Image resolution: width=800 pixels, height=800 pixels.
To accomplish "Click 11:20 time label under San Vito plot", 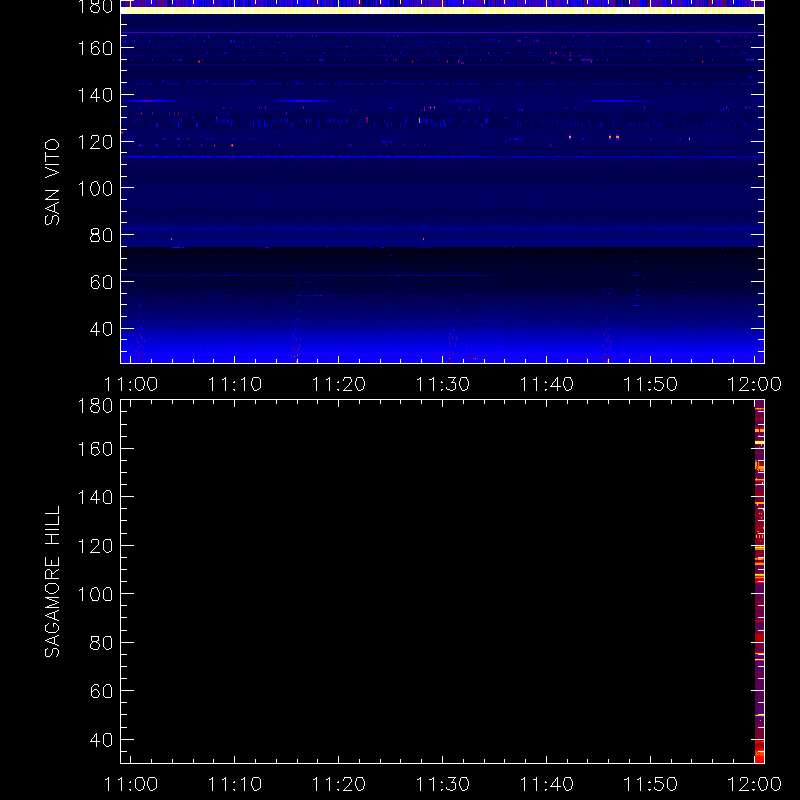I will point(339,384).
